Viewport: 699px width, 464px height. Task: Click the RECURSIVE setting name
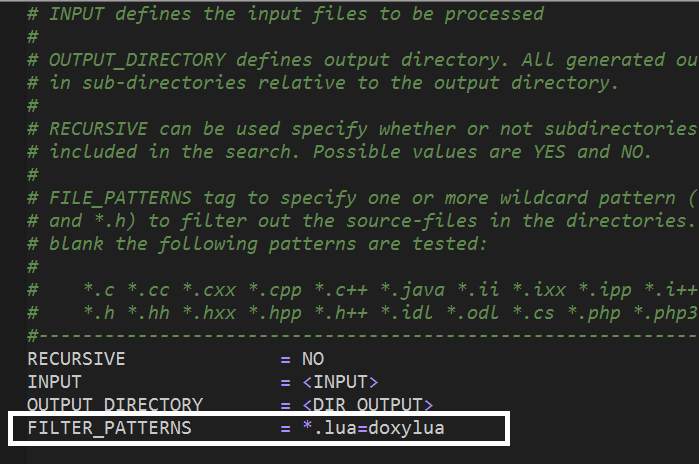pyautogui.click(x=76, y=359)
